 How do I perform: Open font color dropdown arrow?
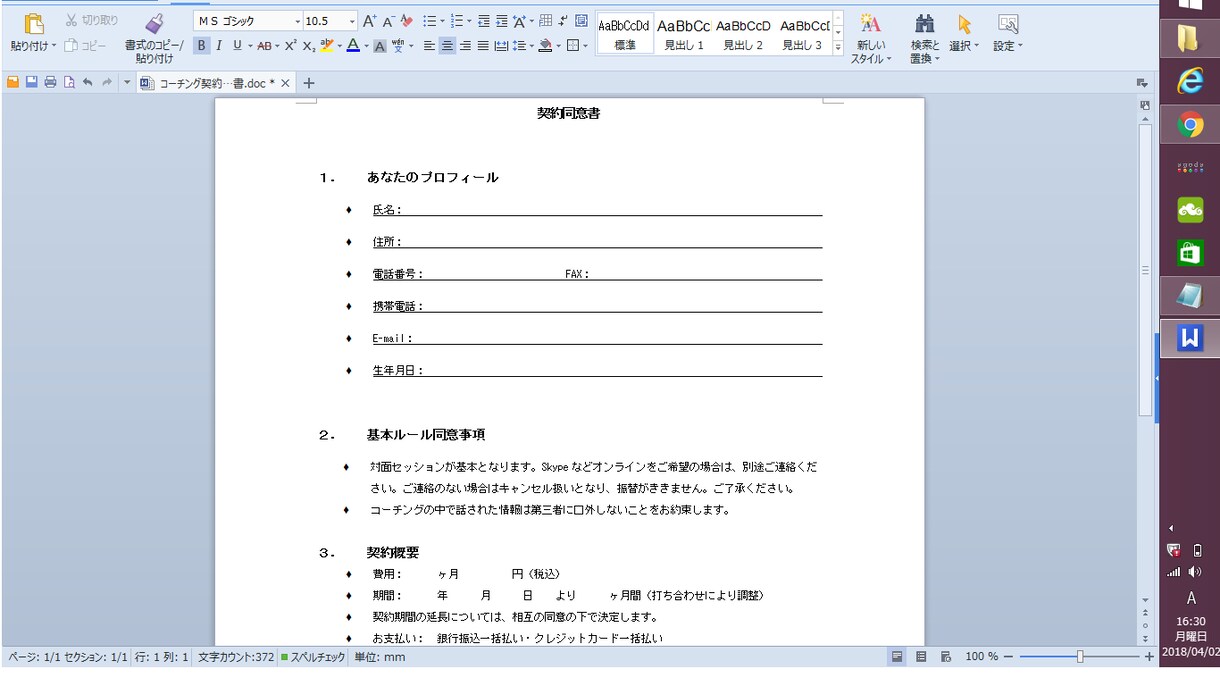tap(366, 46)
